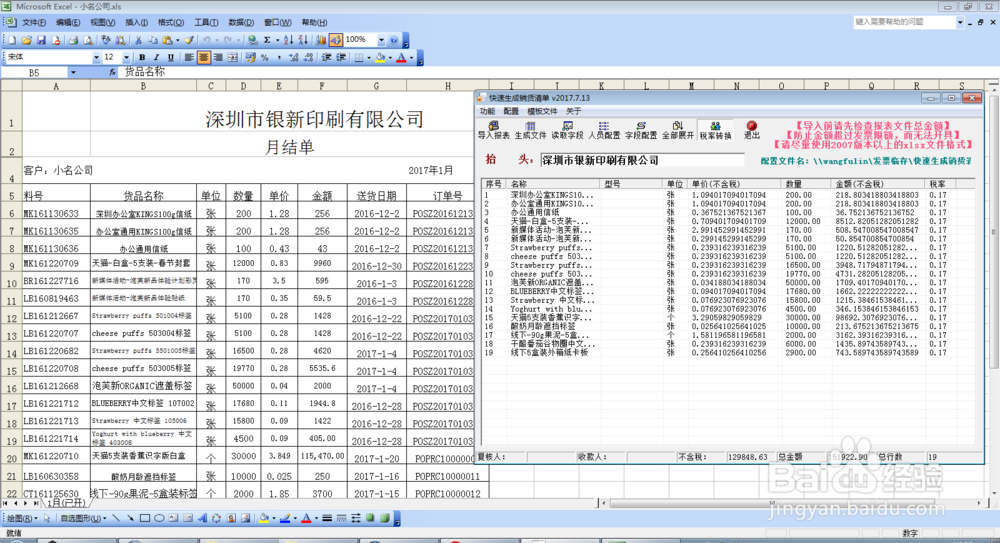Click the red 退出 exit icon

point(752,130)
